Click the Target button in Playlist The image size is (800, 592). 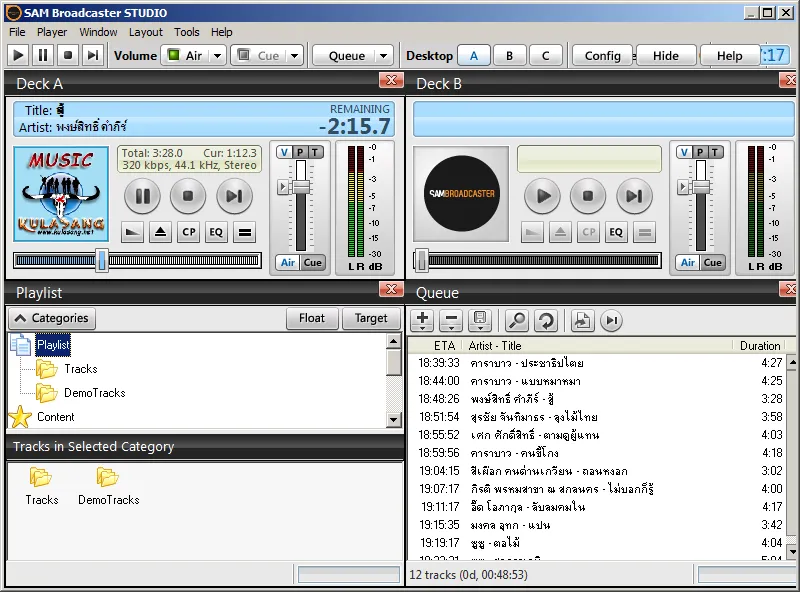[x=371, y=318]
